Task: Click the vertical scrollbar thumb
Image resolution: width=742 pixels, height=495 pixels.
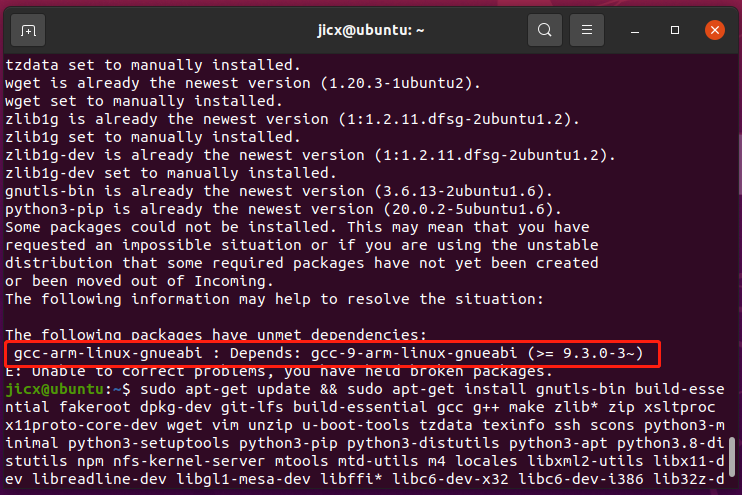Action: [x=732, y=456]
